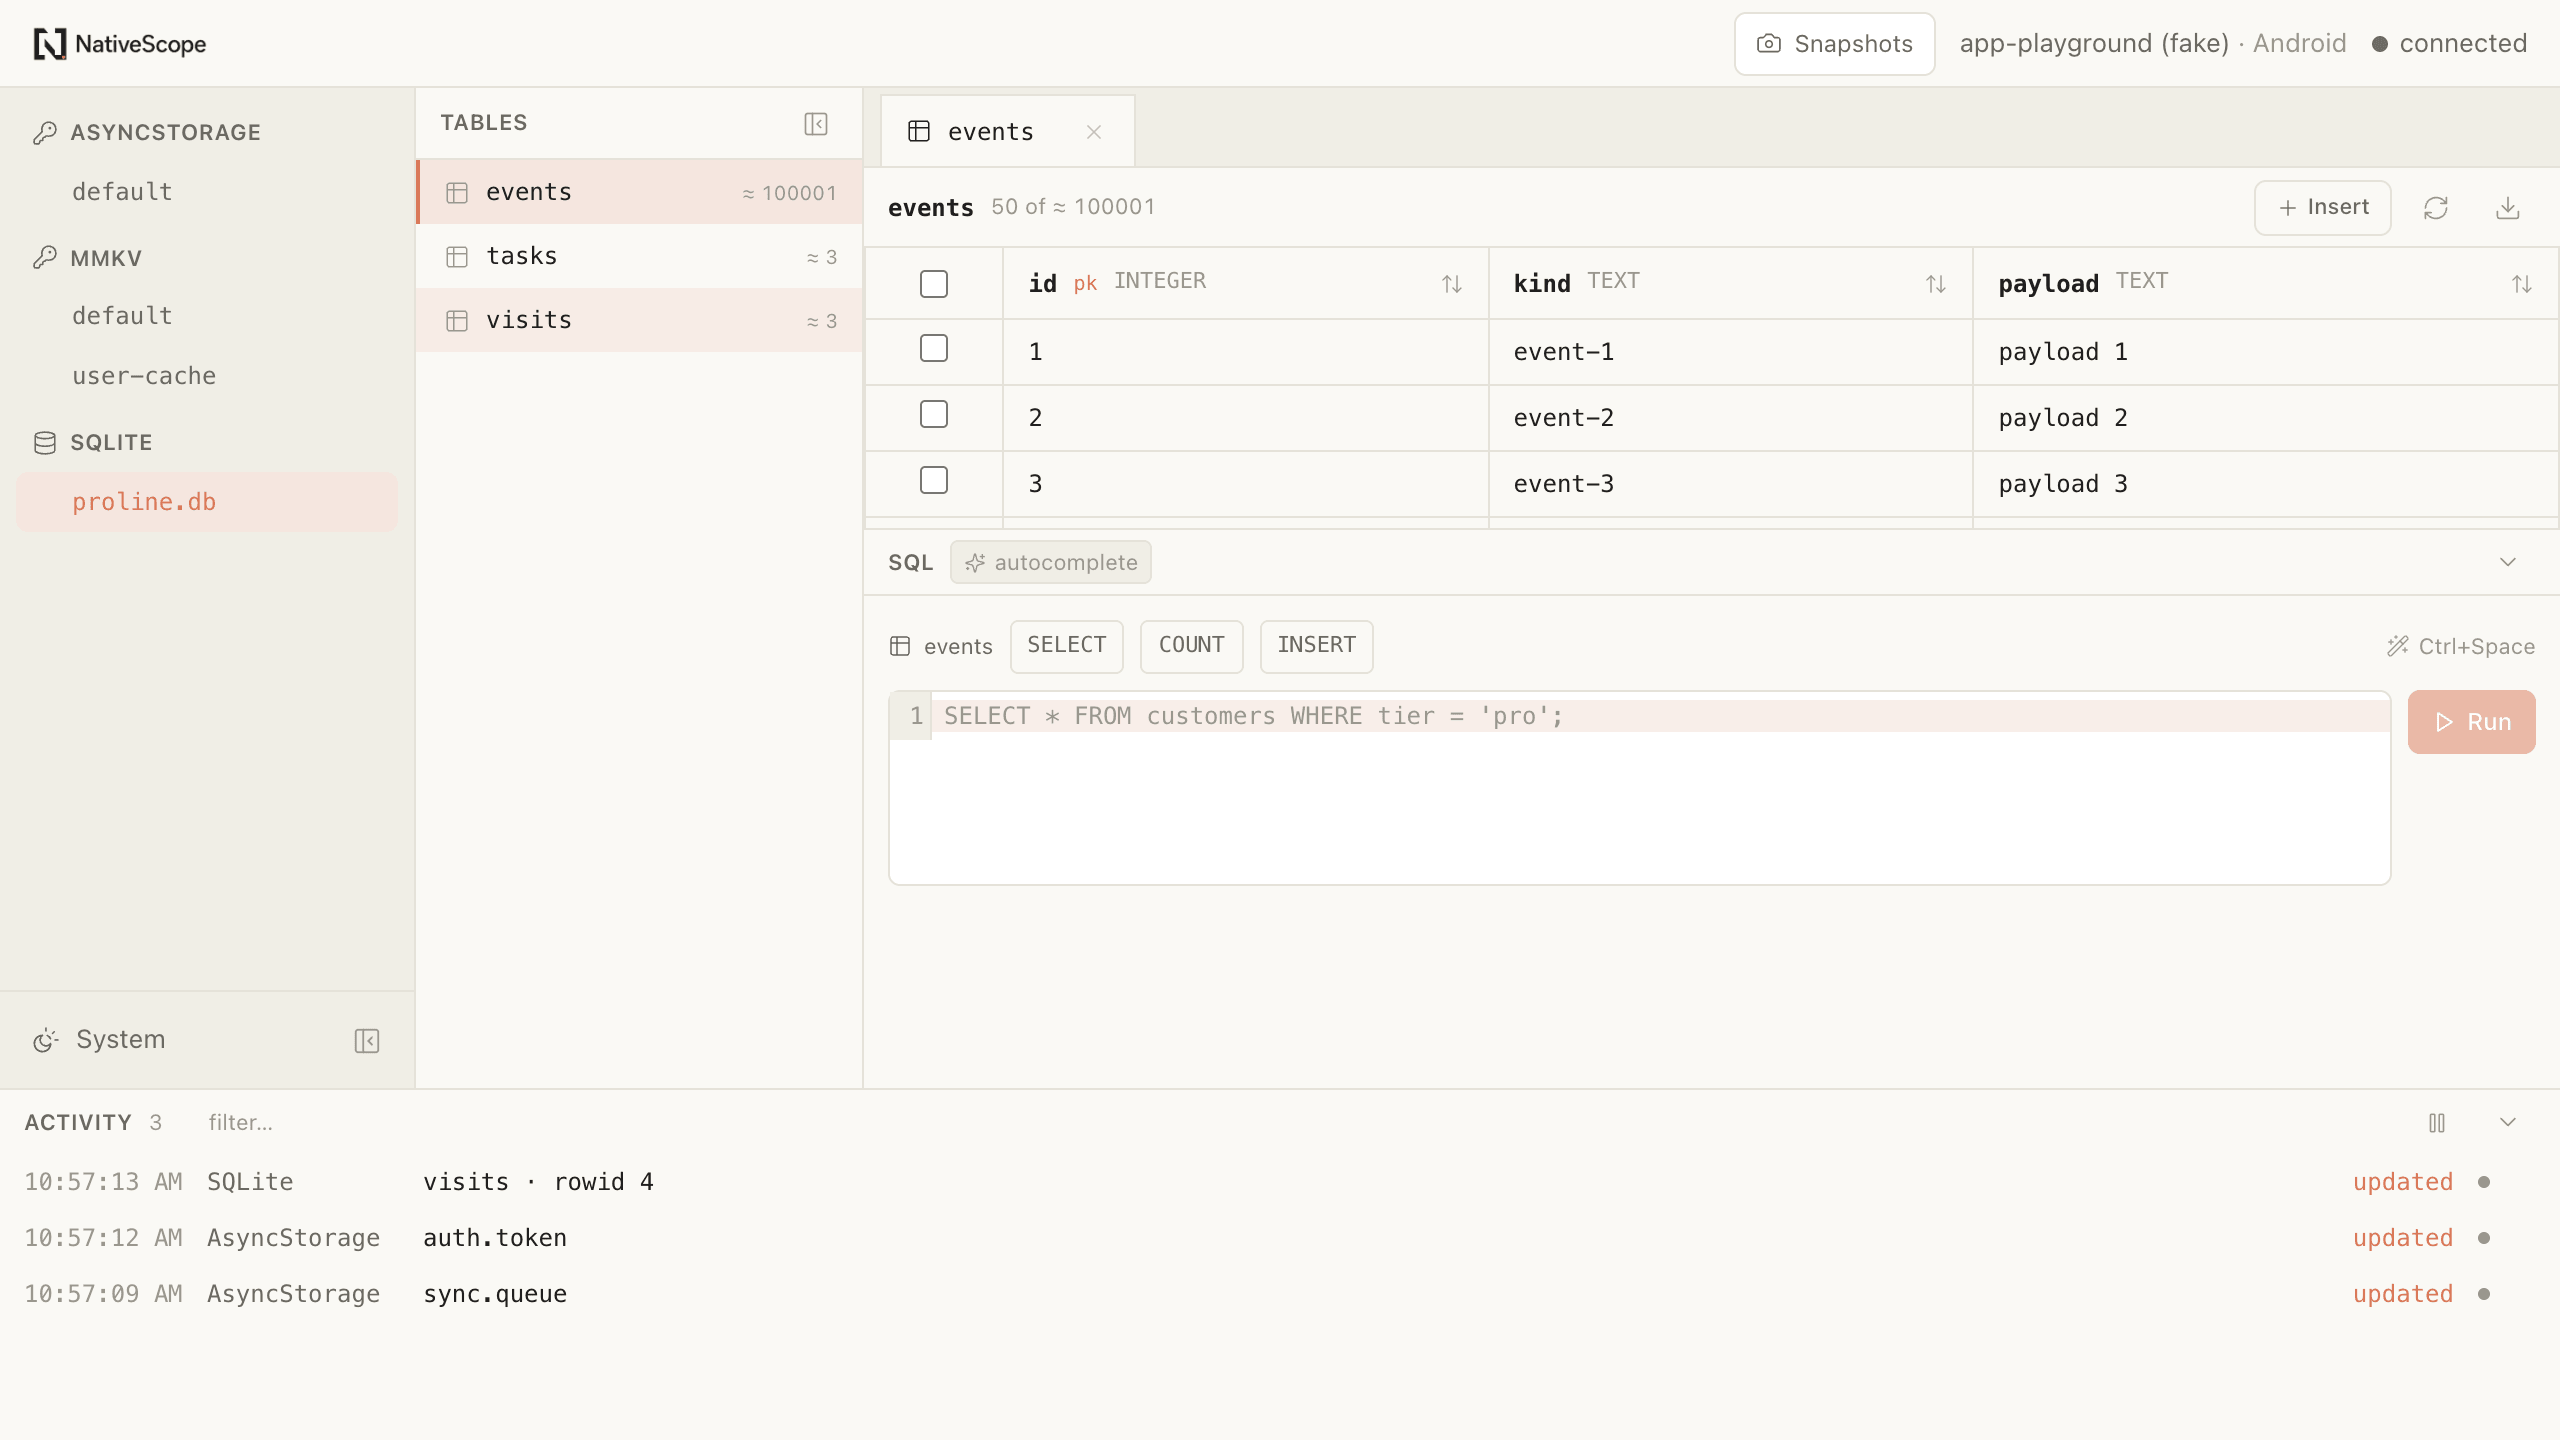Click into the SQL editor field
Image resolution: width=2560 pixels, height=1440 pixels.
tap(1640, 788)
